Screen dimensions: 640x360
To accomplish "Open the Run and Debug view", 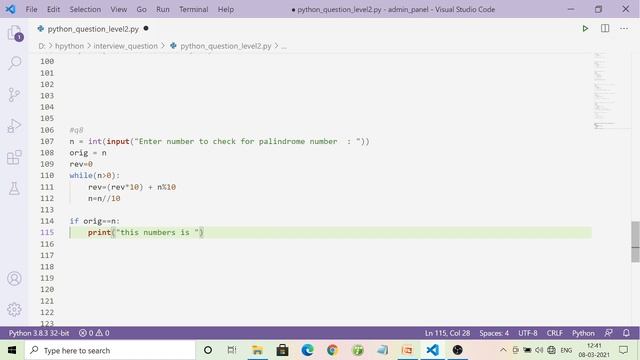I will click(x=14, y=126).
